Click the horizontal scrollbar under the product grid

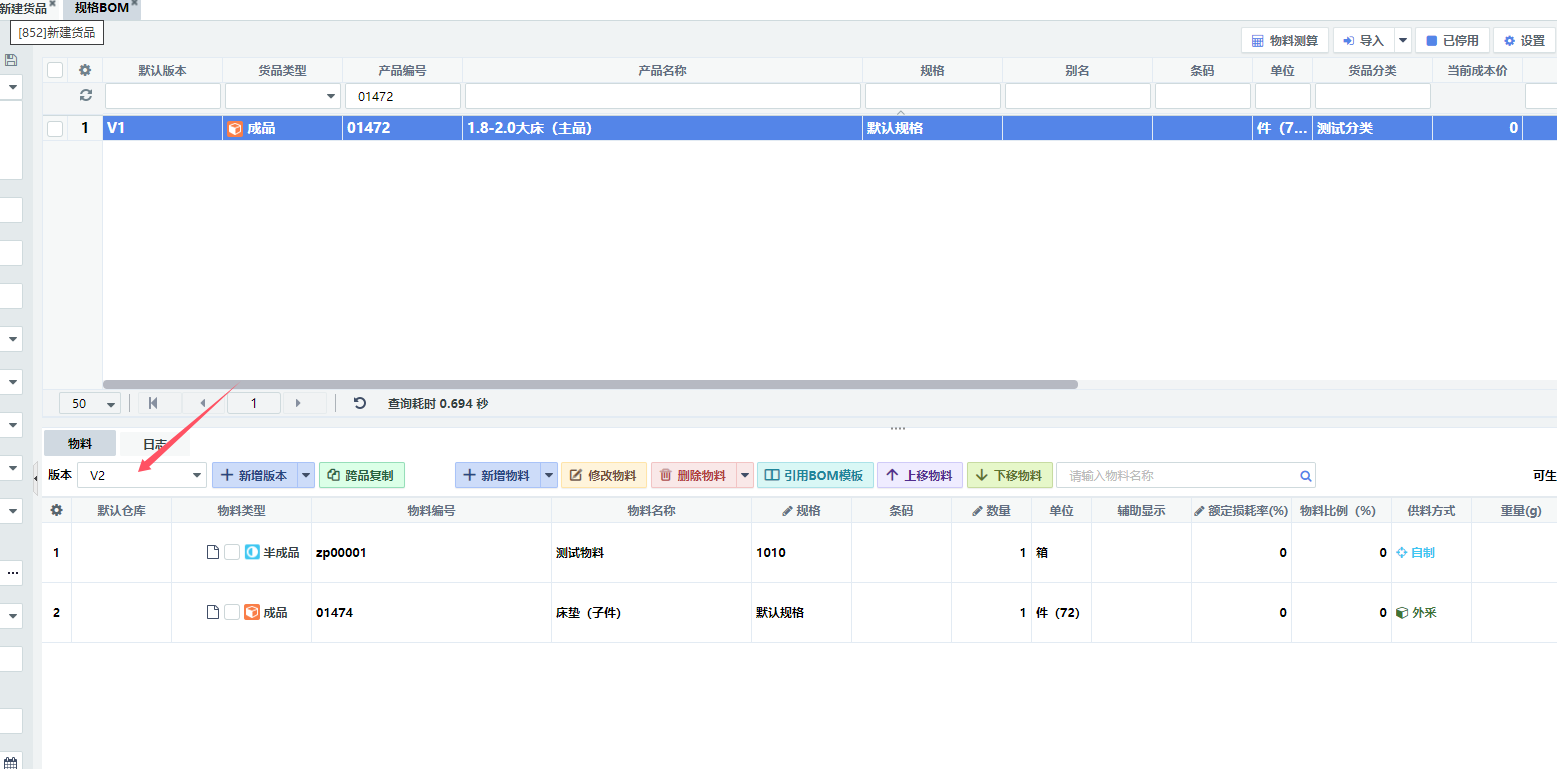590,384
